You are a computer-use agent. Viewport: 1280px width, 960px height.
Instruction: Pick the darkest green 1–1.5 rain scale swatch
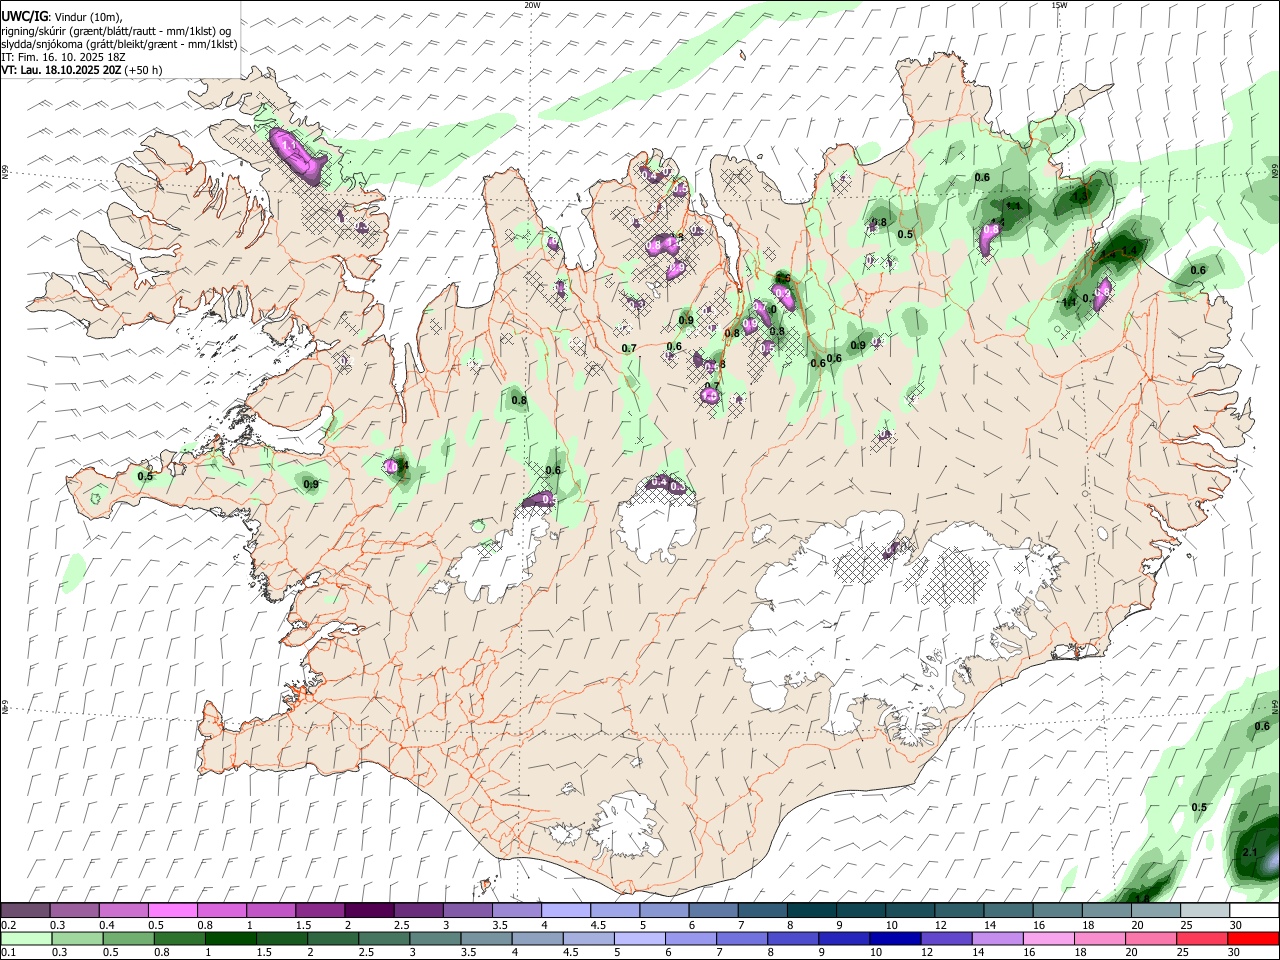point(230,938)
